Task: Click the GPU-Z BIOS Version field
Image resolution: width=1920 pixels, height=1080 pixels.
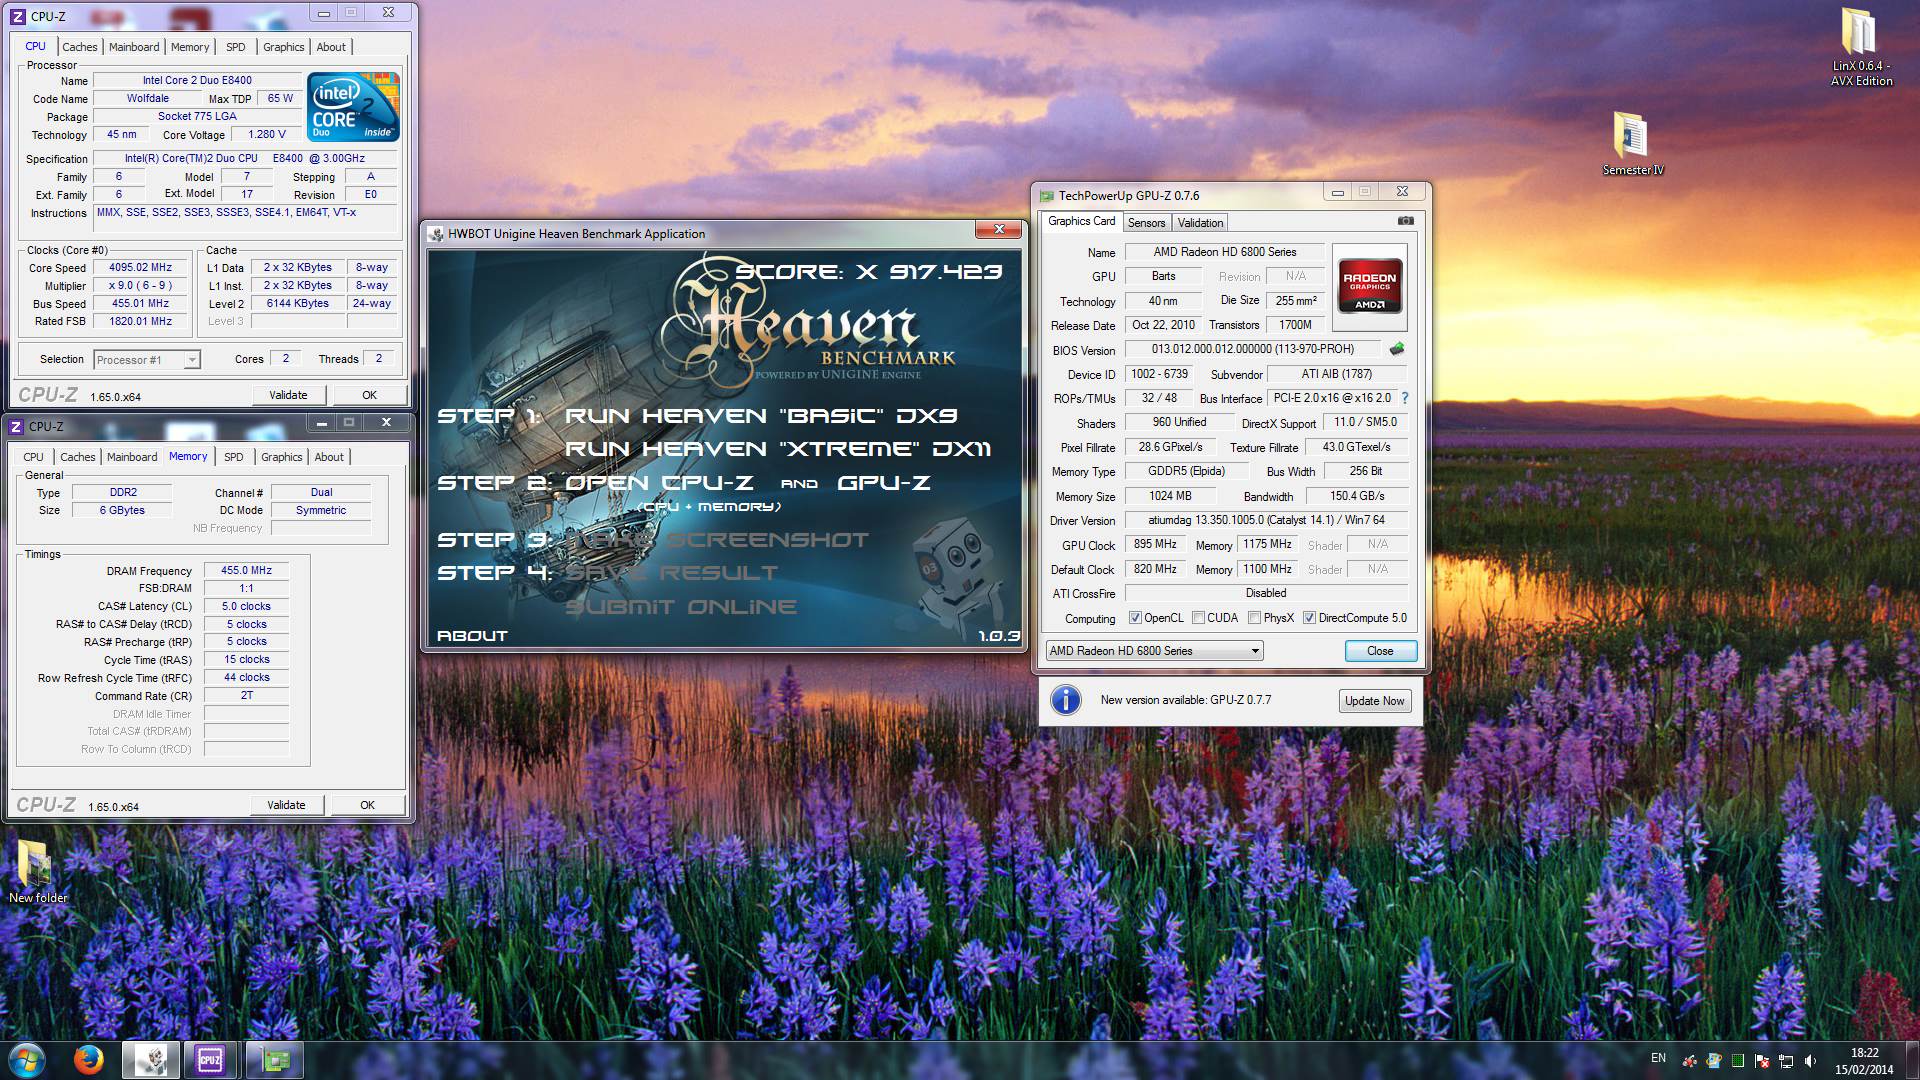Action: click(x=1252, y=349)
